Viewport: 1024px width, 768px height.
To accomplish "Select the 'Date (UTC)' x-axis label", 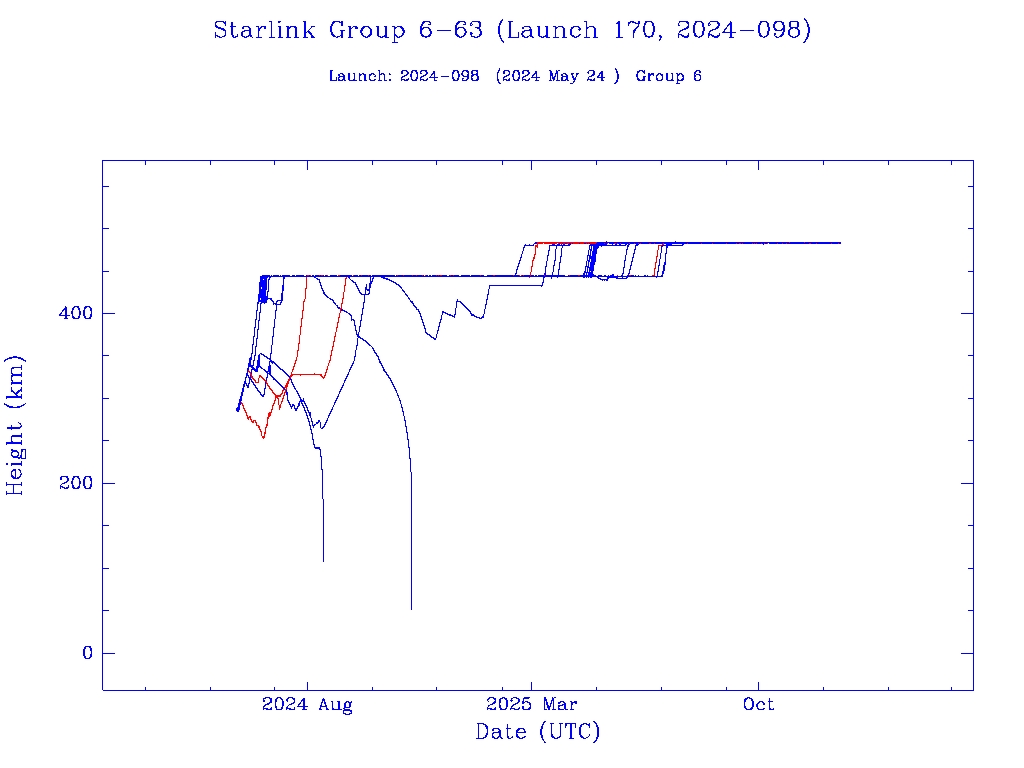I will click(537, 732).
